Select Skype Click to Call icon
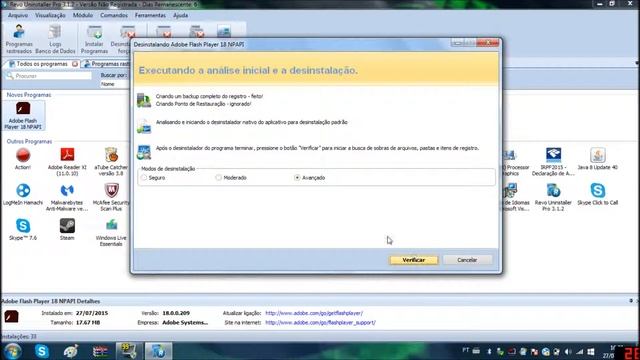This screenshot has width=640, height=360. [x=598, y=194]
